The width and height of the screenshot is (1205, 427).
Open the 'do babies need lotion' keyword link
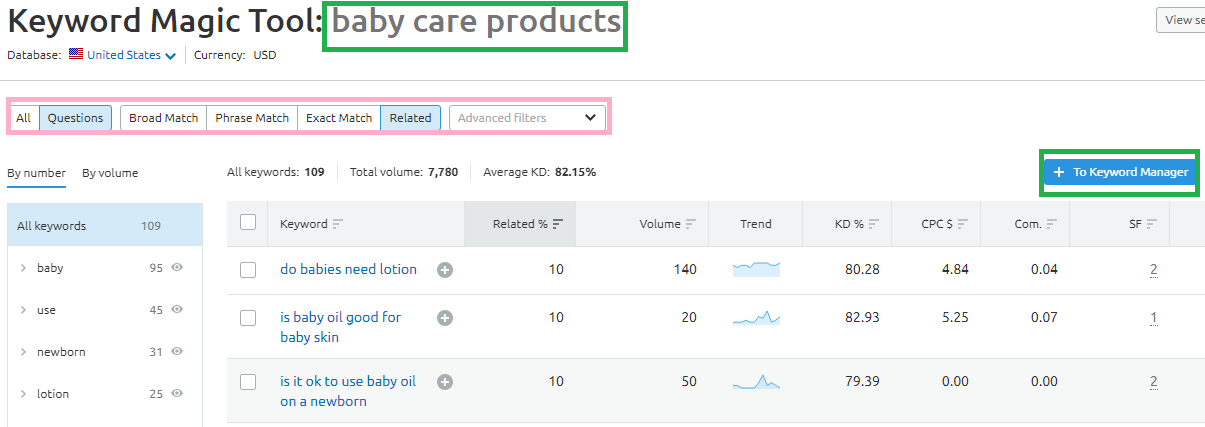348,270
